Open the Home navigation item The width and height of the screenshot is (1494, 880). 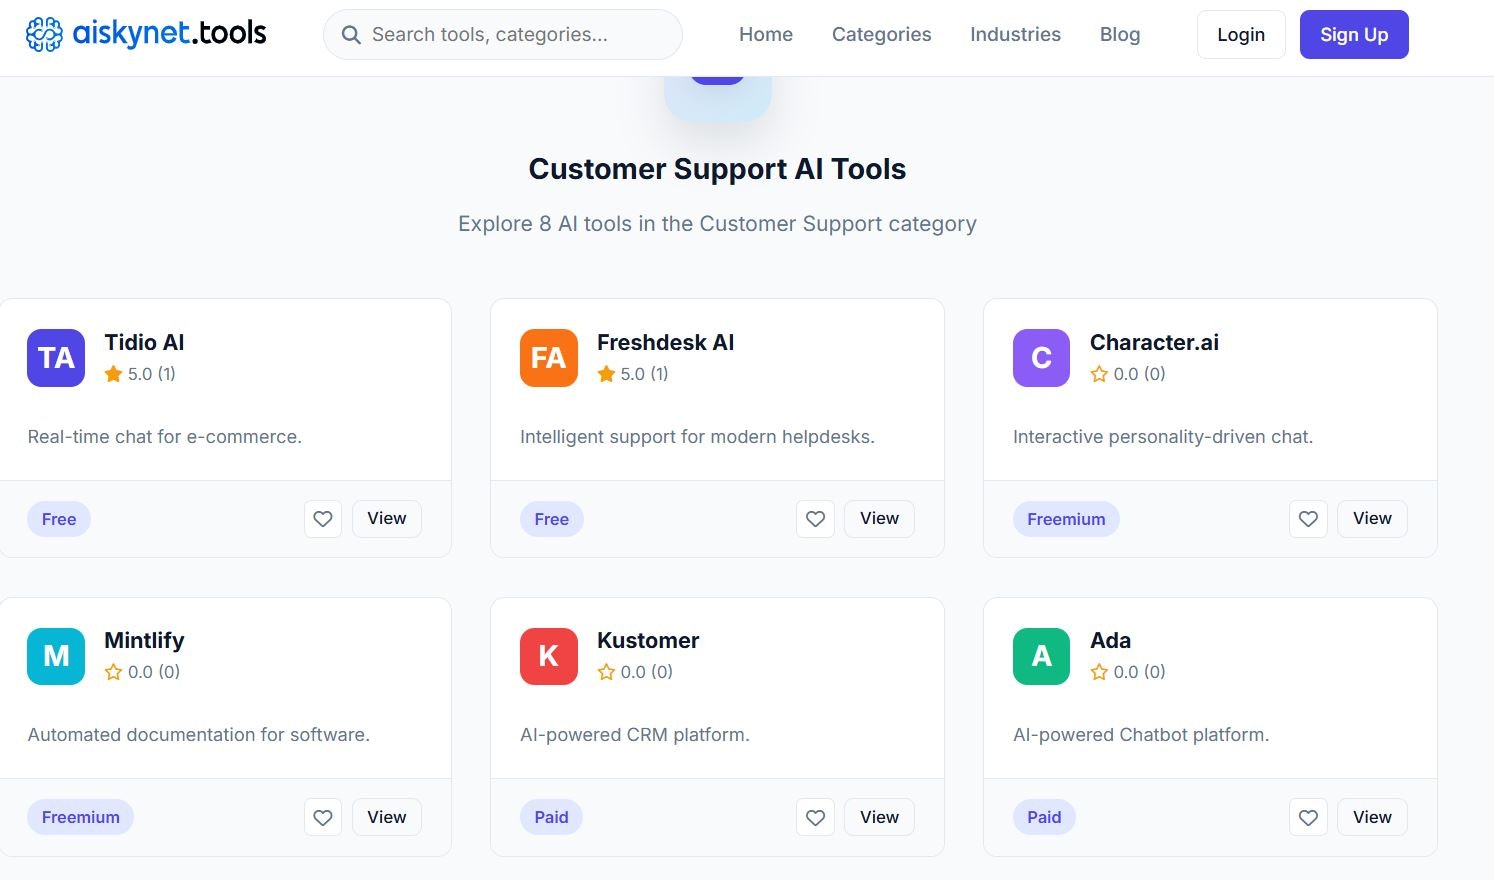pos(765,34)
